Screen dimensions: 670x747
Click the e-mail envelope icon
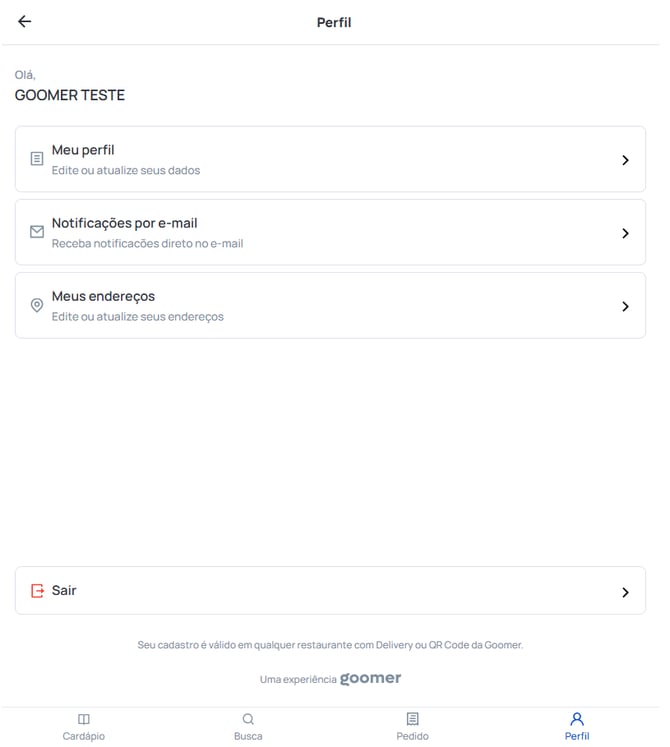tap(37, 232)
